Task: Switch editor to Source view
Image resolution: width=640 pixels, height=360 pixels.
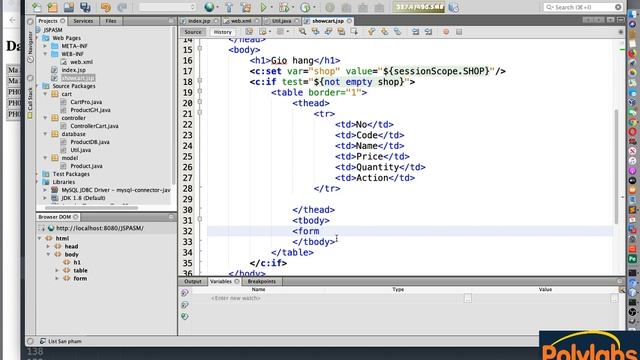Action: pyautogui.click(x=193, y=32)
